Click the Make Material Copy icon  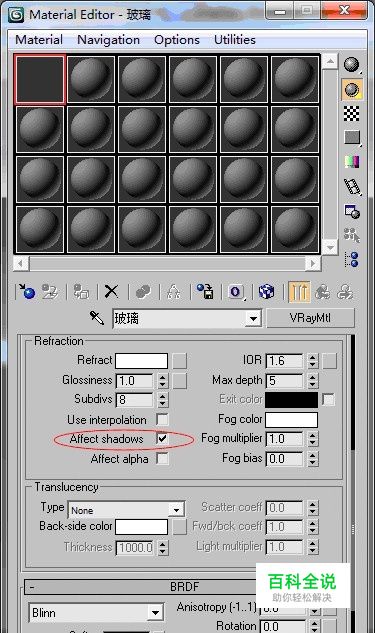pos(143,291)
